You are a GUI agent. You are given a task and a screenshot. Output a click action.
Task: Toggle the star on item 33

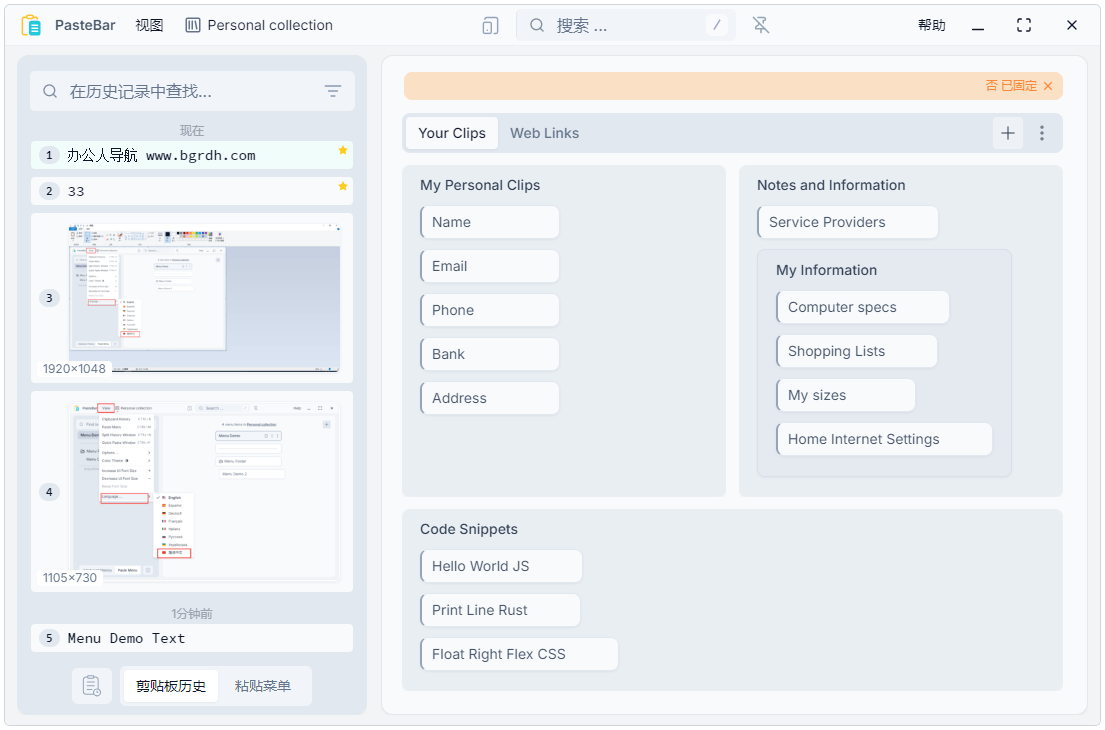pyautogui.click(x=342, y=186)
